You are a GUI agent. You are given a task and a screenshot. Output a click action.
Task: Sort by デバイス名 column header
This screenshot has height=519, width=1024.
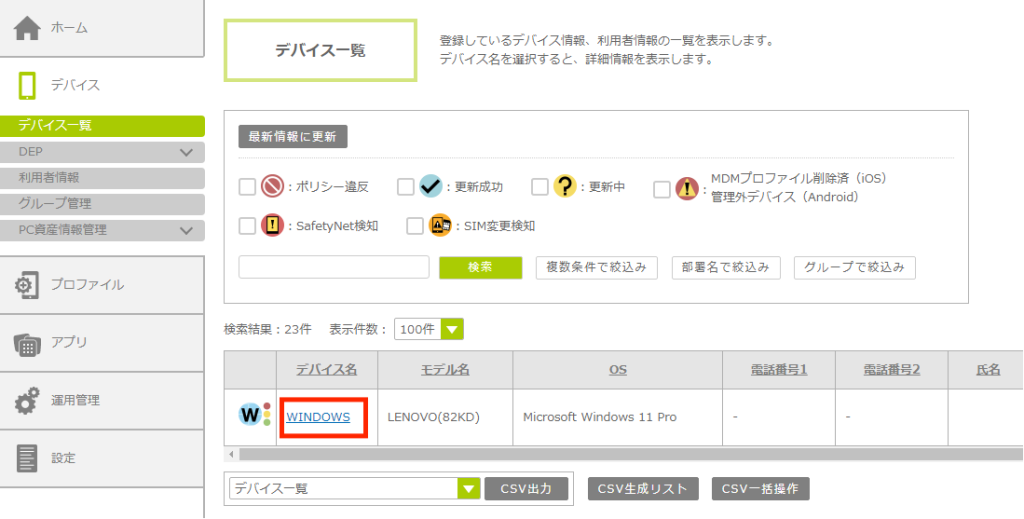coord(327,370)
